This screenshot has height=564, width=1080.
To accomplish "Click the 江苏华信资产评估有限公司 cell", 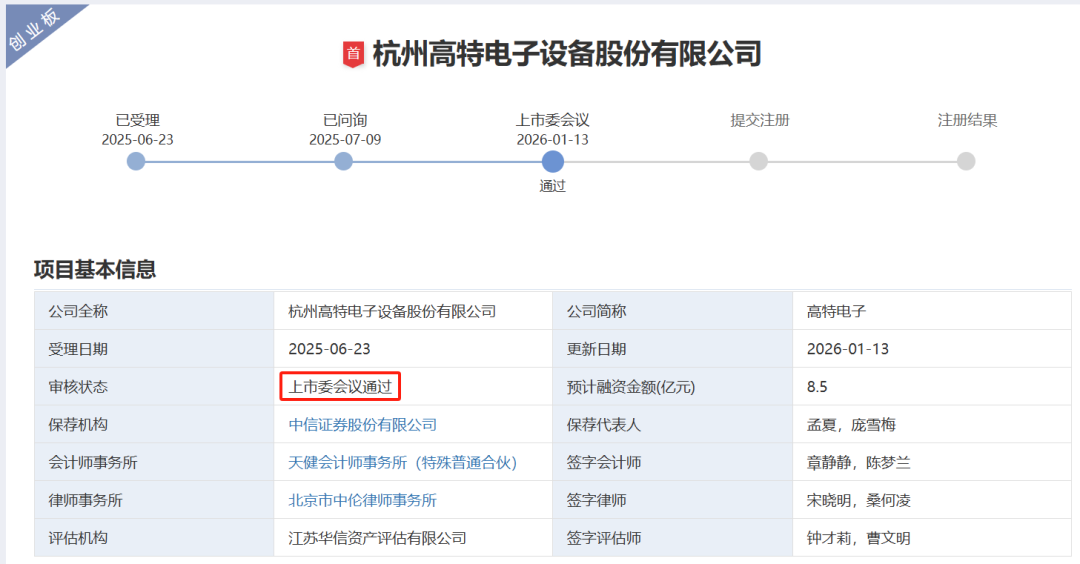I will [377, 539].
